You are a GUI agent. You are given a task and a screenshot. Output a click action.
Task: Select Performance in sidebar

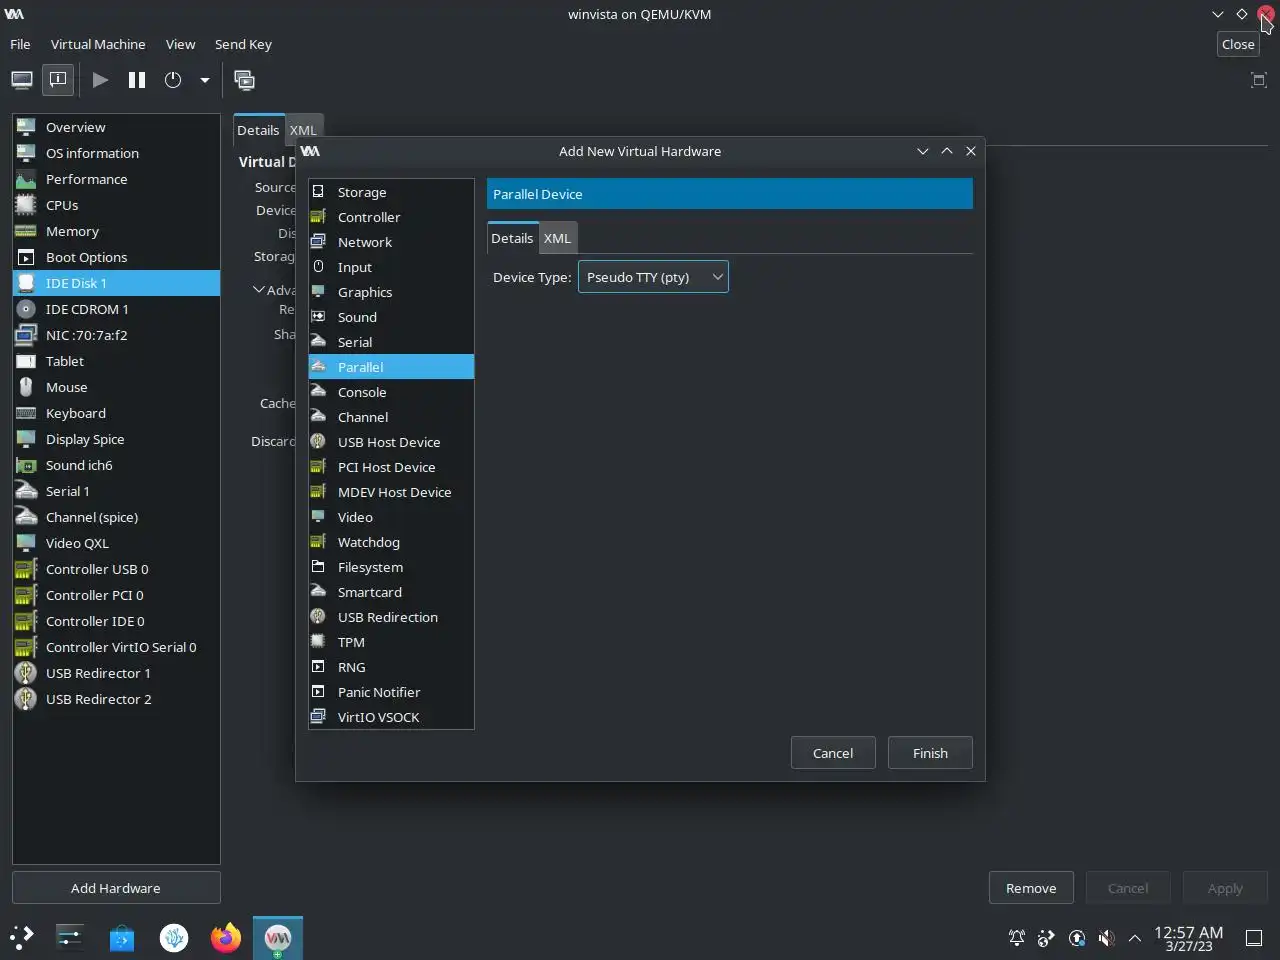[116, 179]
